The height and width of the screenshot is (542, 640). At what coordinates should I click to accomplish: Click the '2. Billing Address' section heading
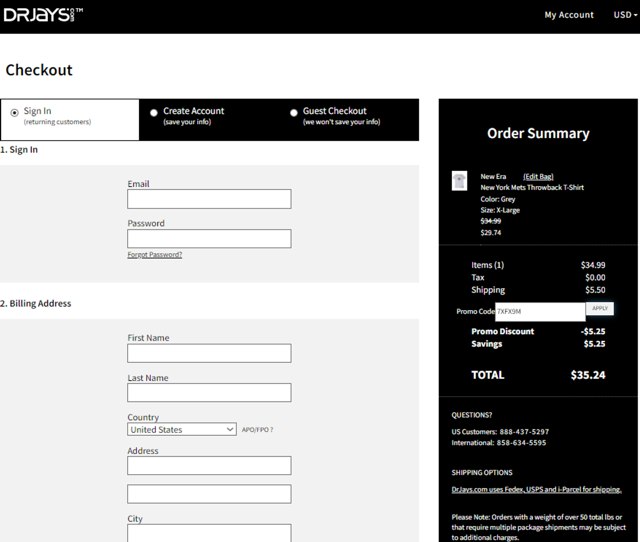[36, 304]
